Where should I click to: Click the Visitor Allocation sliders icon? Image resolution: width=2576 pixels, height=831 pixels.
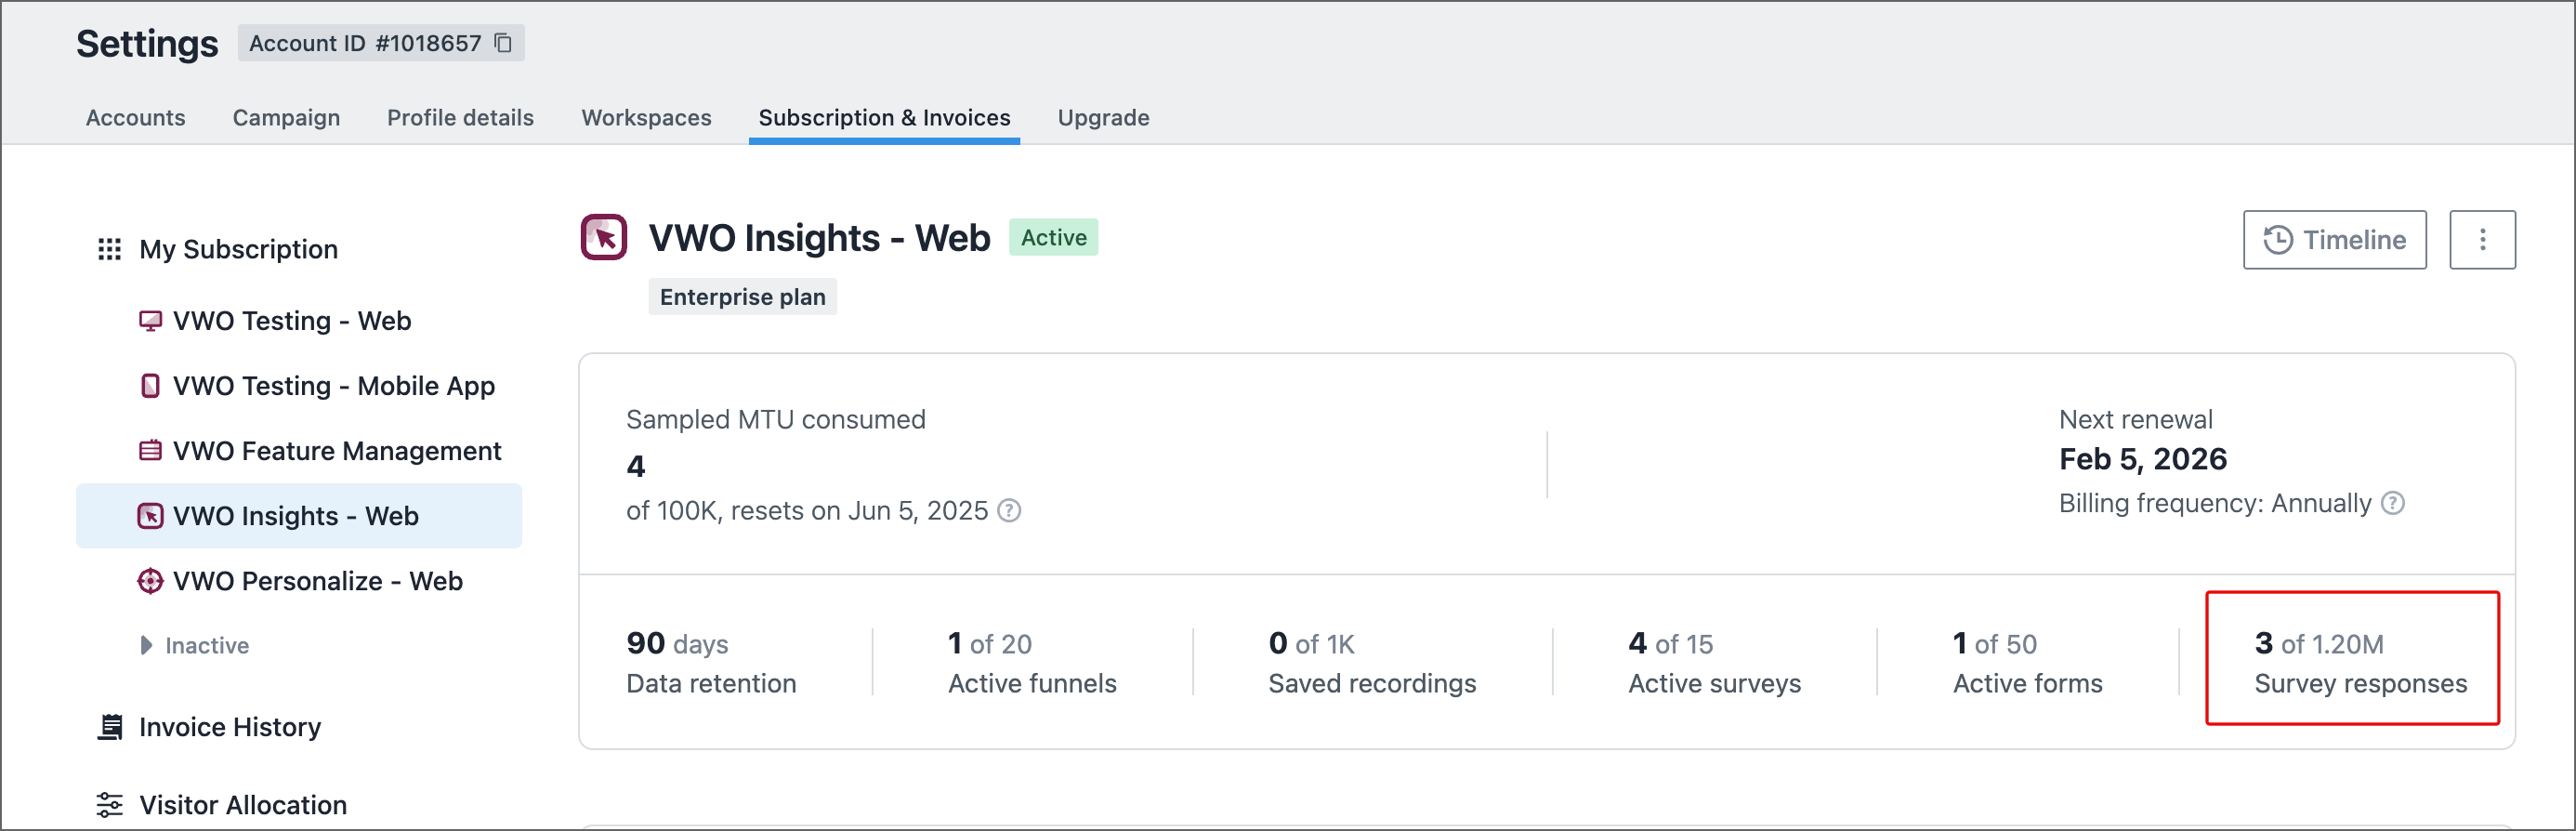(x=109, y=805)
